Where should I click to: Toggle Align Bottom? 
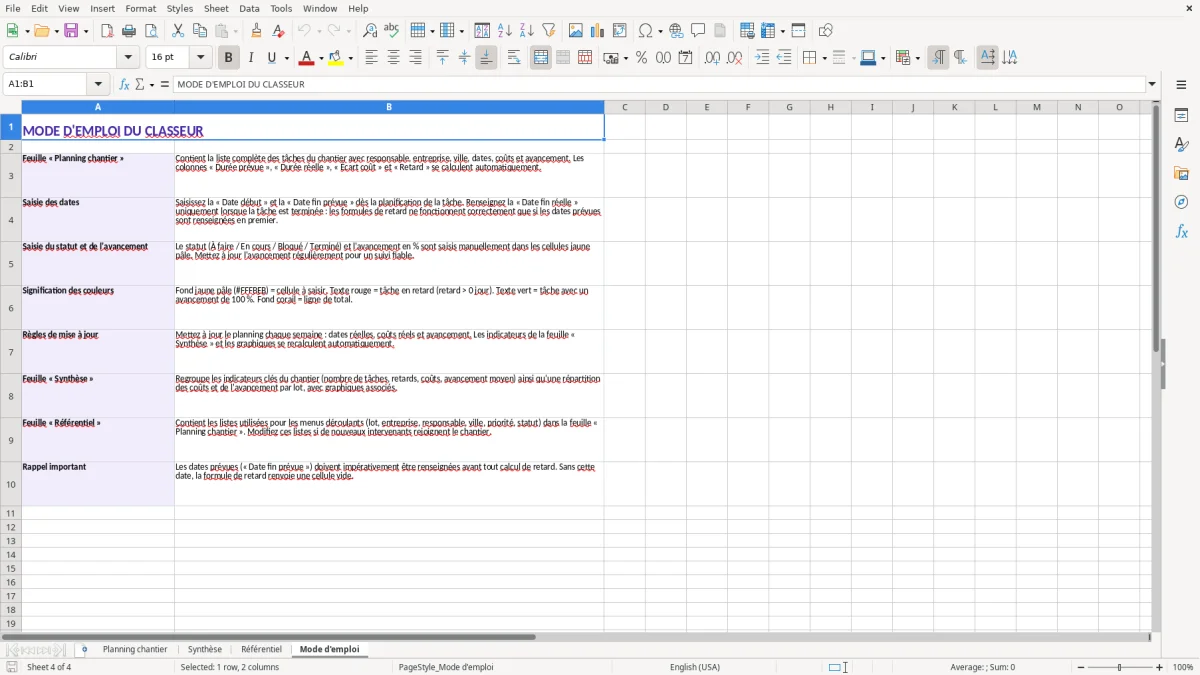[486, 58]
